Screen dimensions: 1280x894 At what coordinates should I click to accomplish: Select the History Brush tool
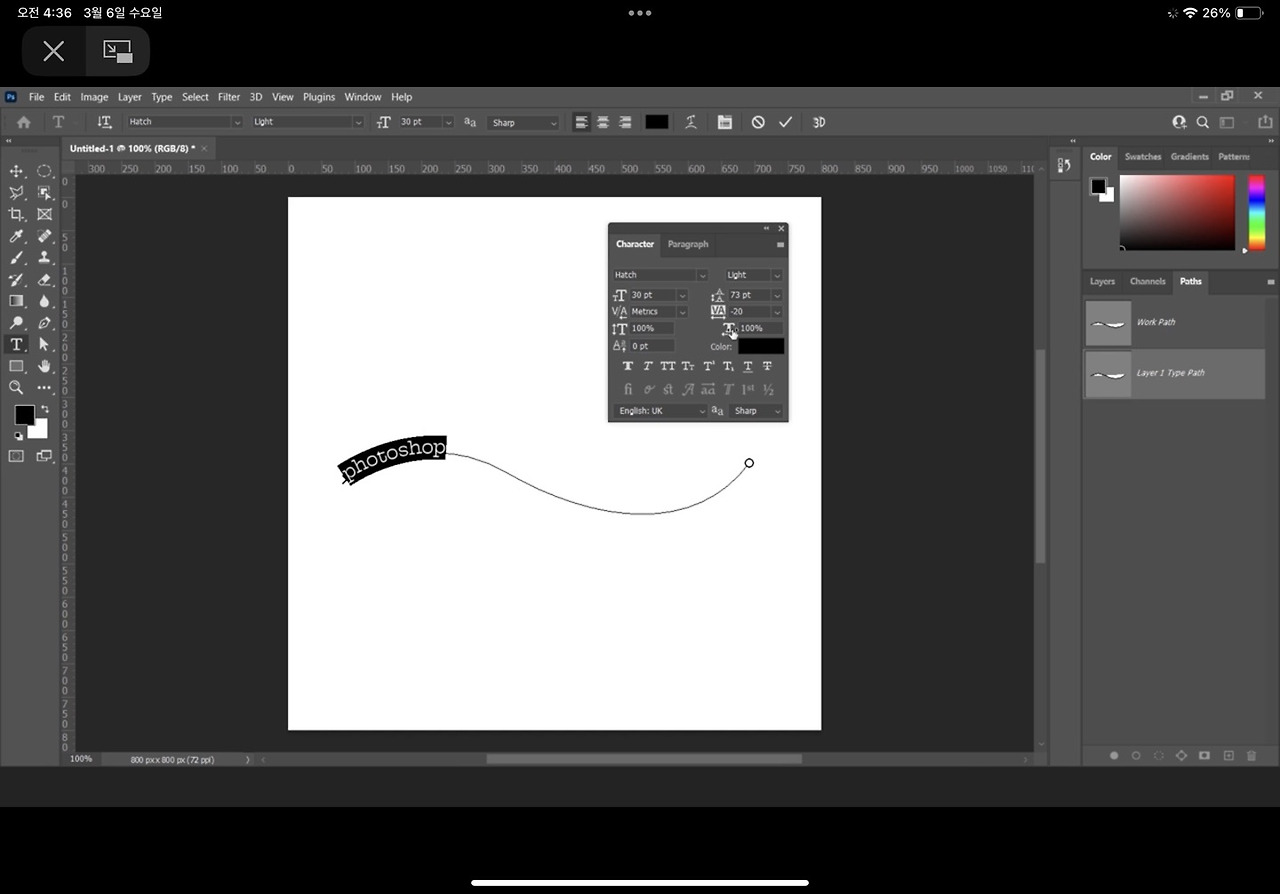pos(16,280)
